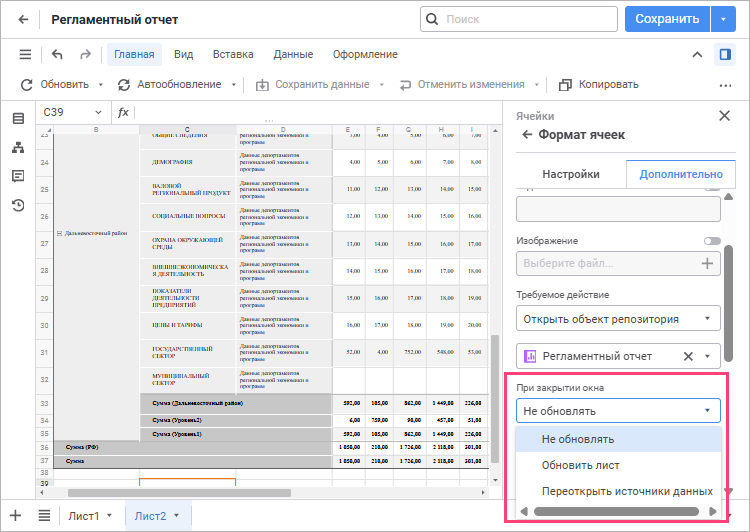Open the repository object dropdown arrow
The height and width of the screenshot is (532, 750).
click(x=707, y=356)
